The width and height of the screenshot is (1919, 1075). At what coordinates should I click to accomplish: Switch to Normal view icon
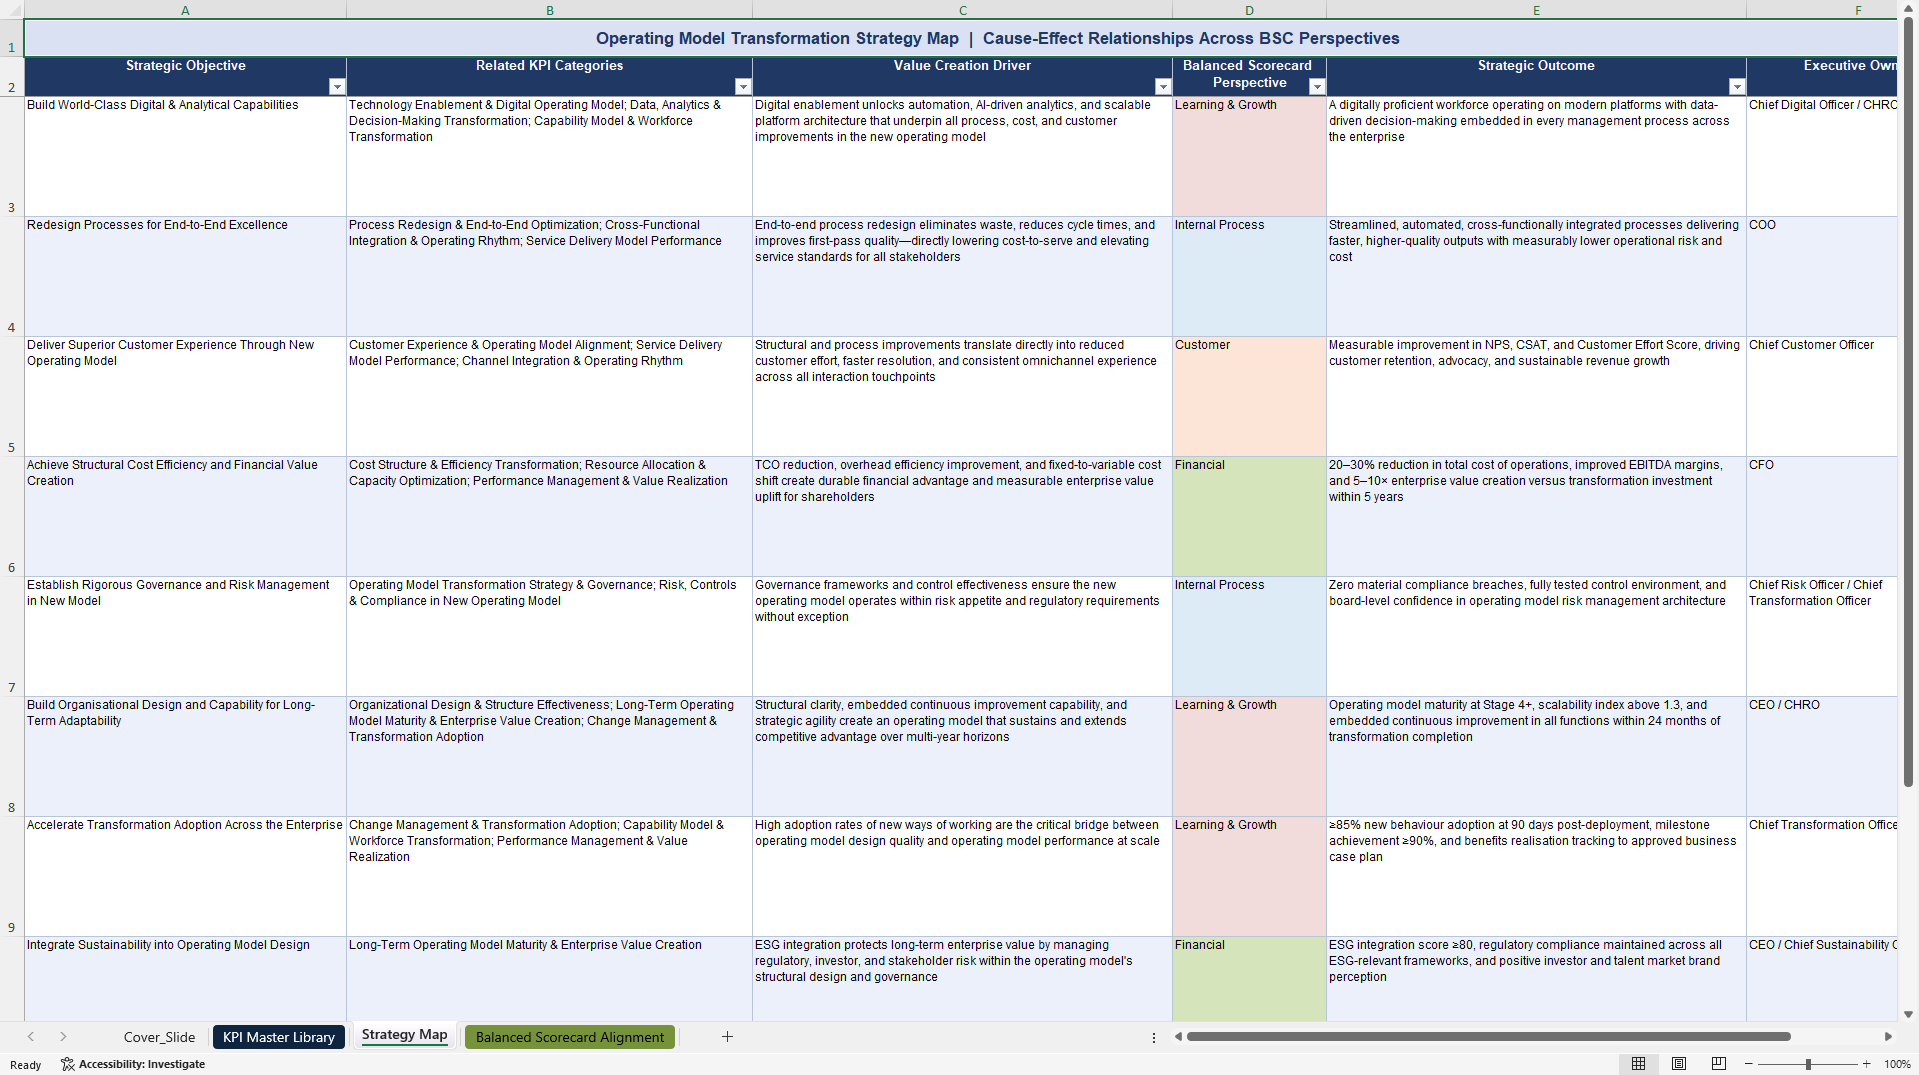pyautogui.click(x=1638, y=1064)
